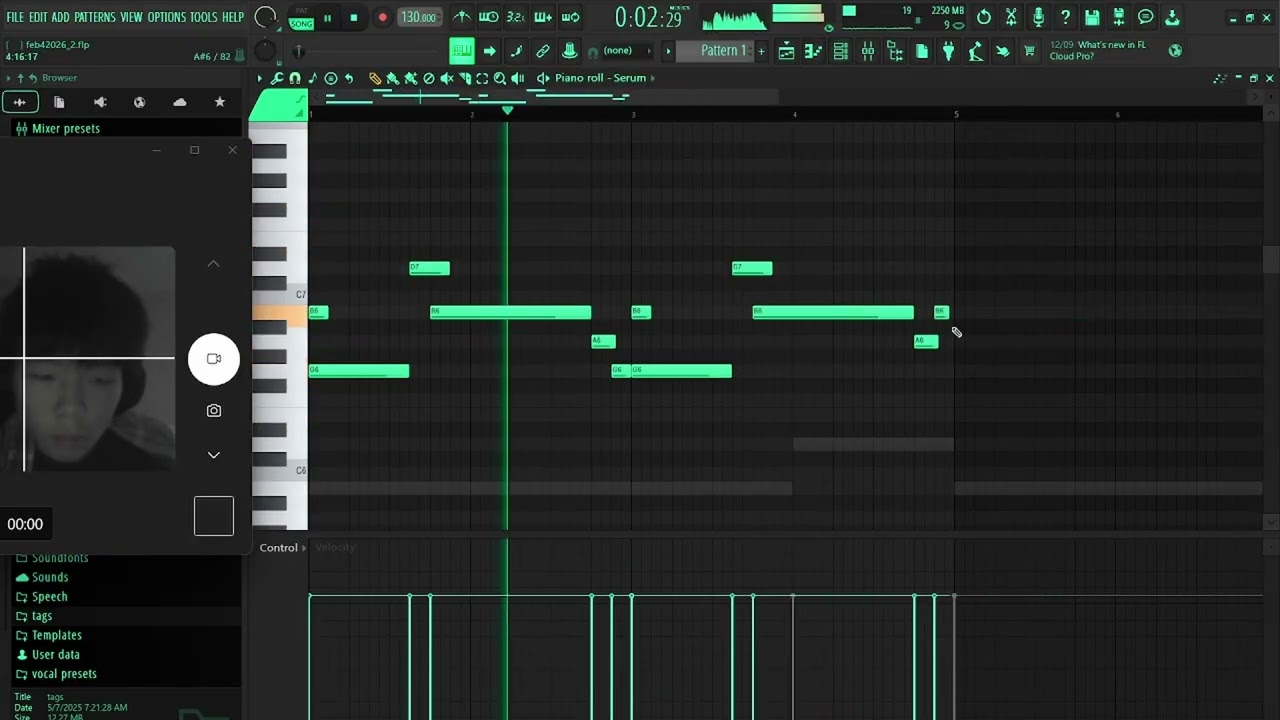The width and height of the screenshot is (1280, 720).
Task: Select the Templates browser folder
Action: point(57,635)
